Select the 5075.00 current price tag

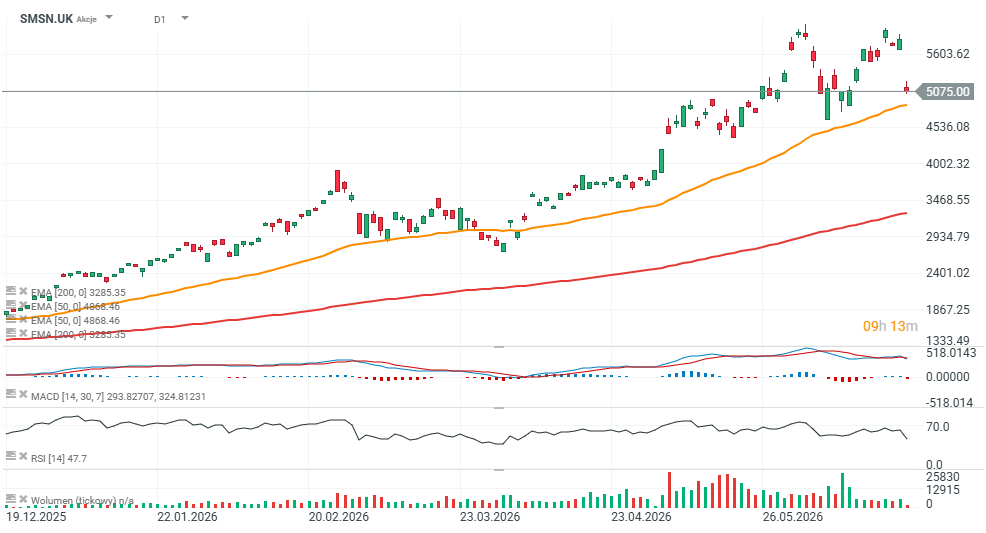(x=947, y=92)
